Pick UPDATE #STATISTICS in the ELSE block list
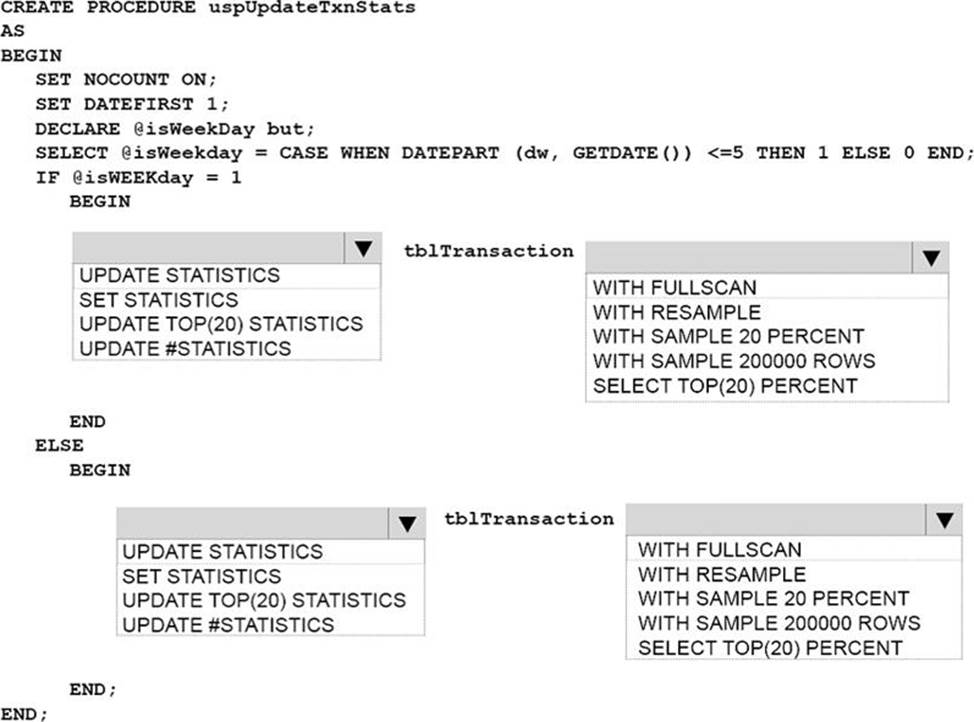This screenshot has width=974, height=722. [228, 625]
